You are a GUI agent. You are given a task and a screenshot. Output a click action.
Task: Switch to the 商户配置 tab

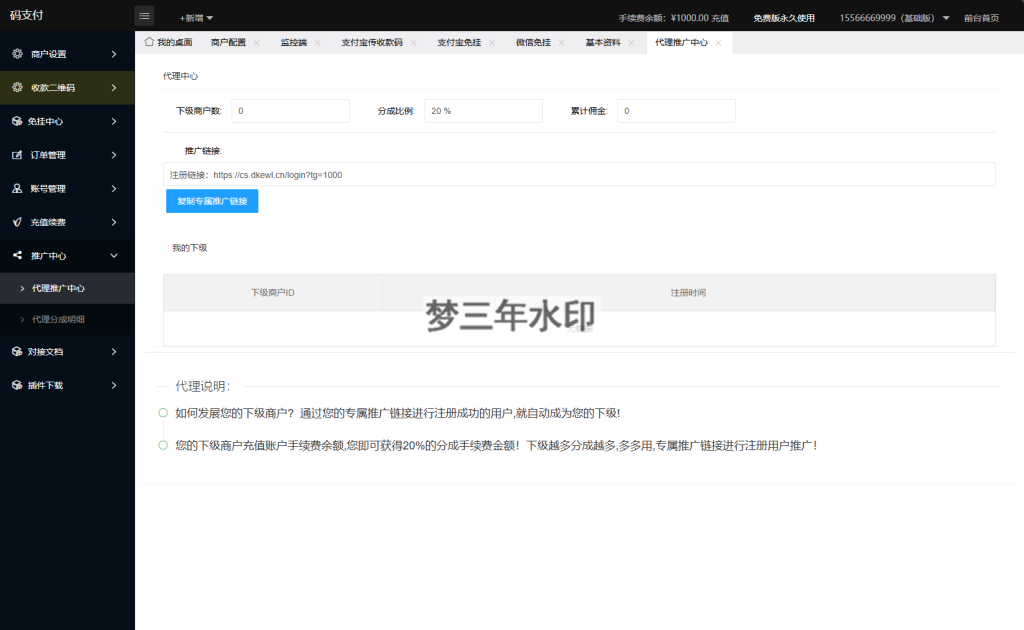(x=229, y=42)
